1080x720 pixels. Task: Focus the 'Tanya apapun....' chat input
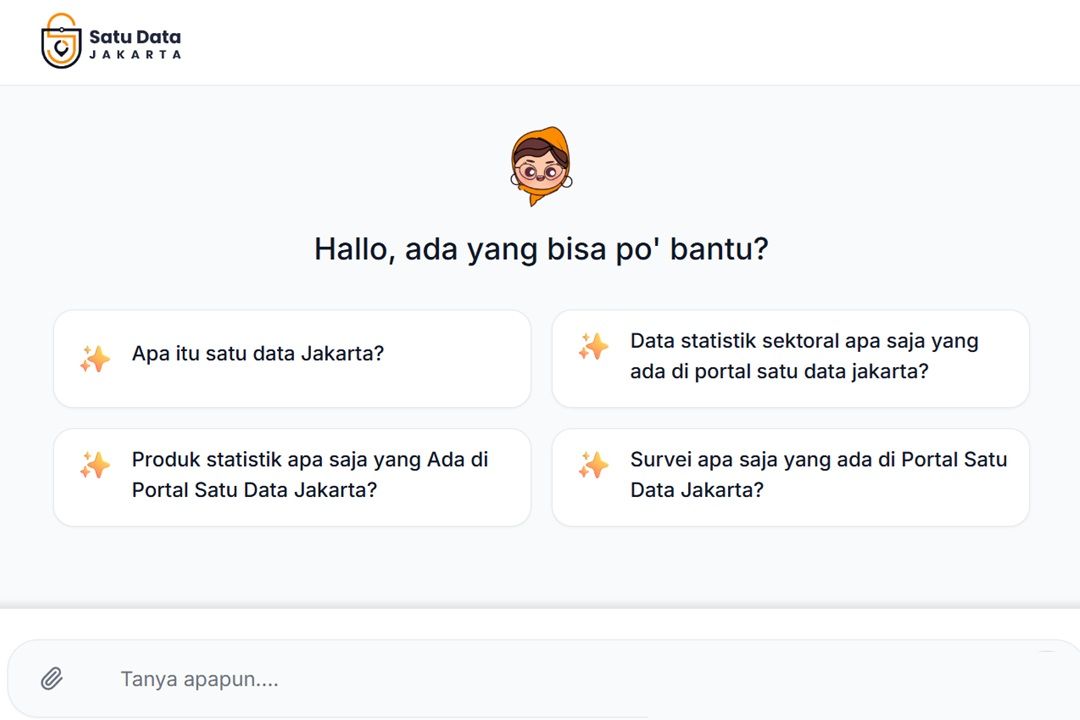point(544,679)
